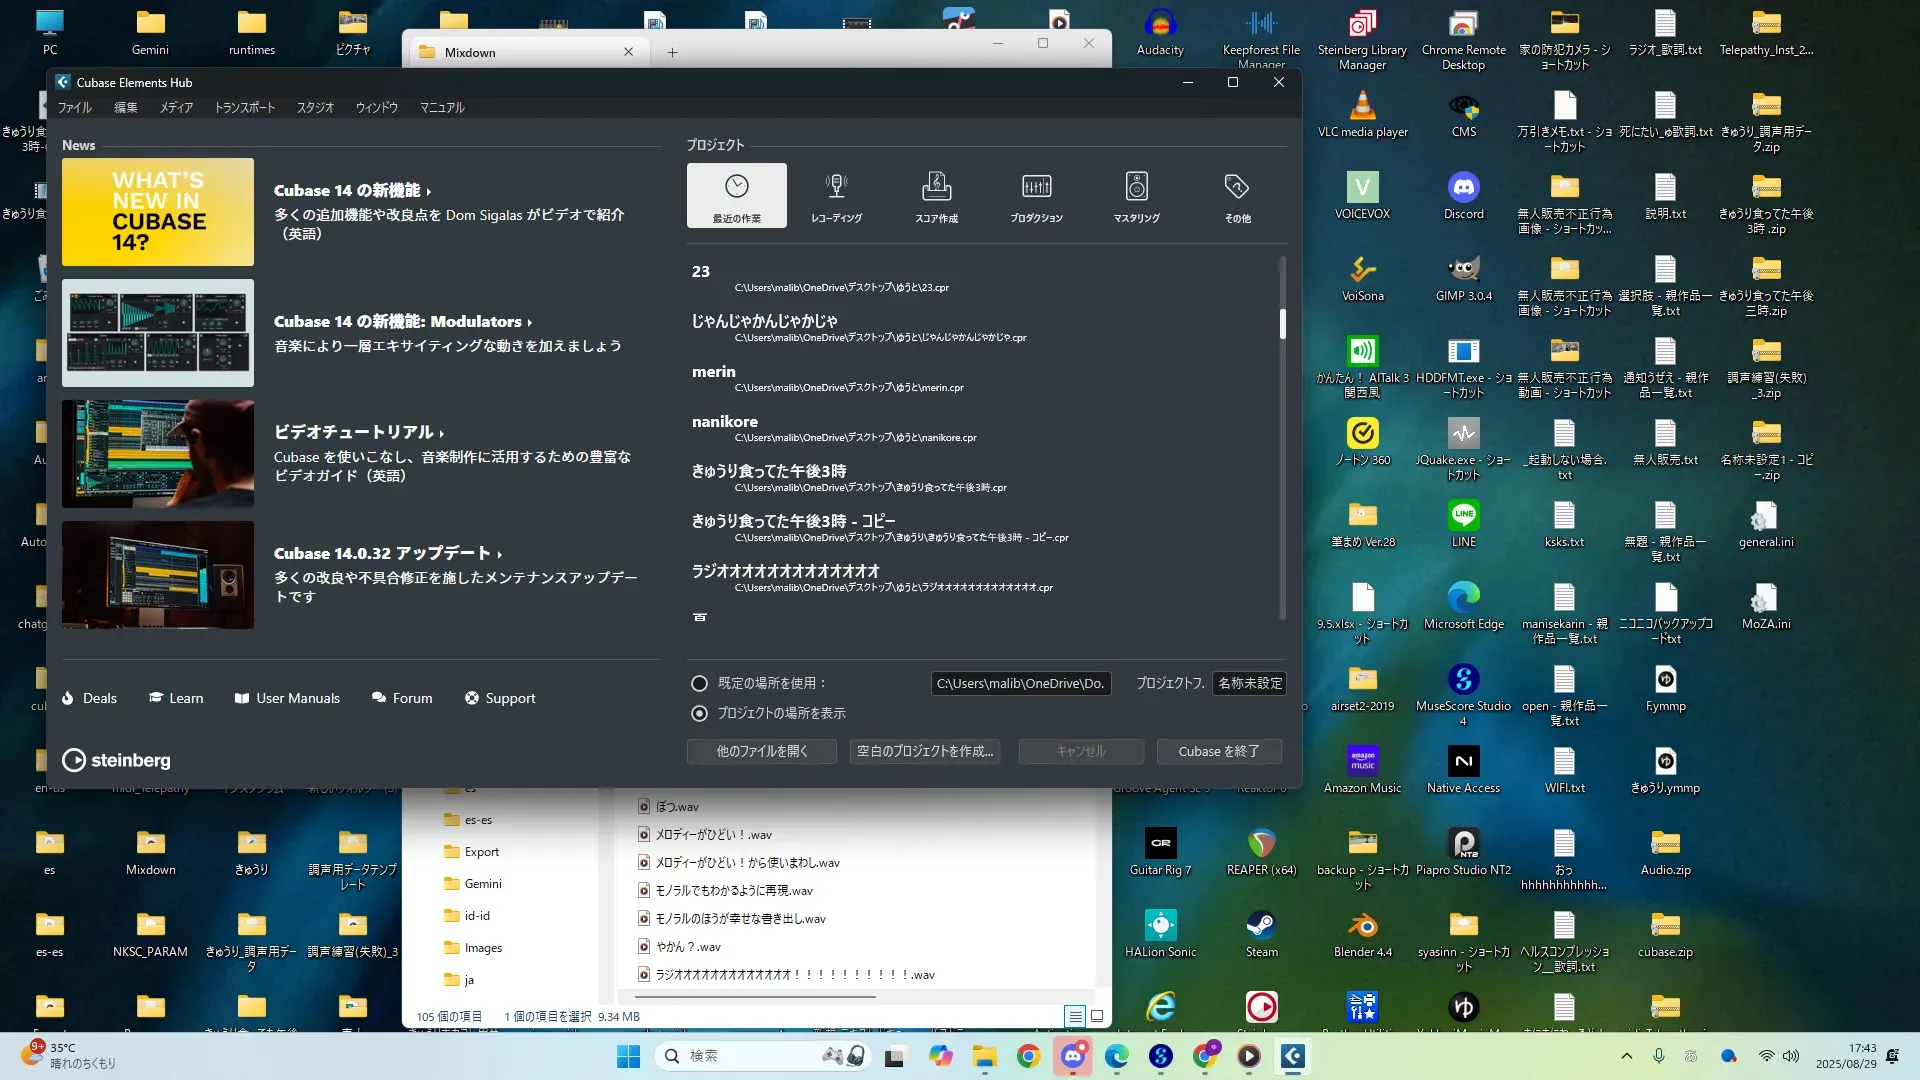Open the Transport menu
The image size is (1920, 1080).
pyautogui.click(x=245, y=107)
